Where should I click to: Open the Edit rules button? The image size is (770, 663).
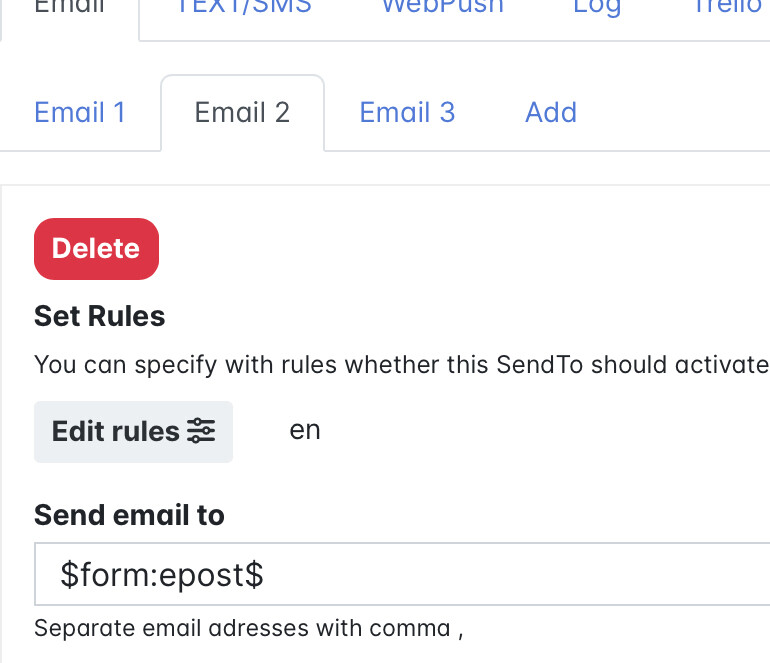point(133,432)
